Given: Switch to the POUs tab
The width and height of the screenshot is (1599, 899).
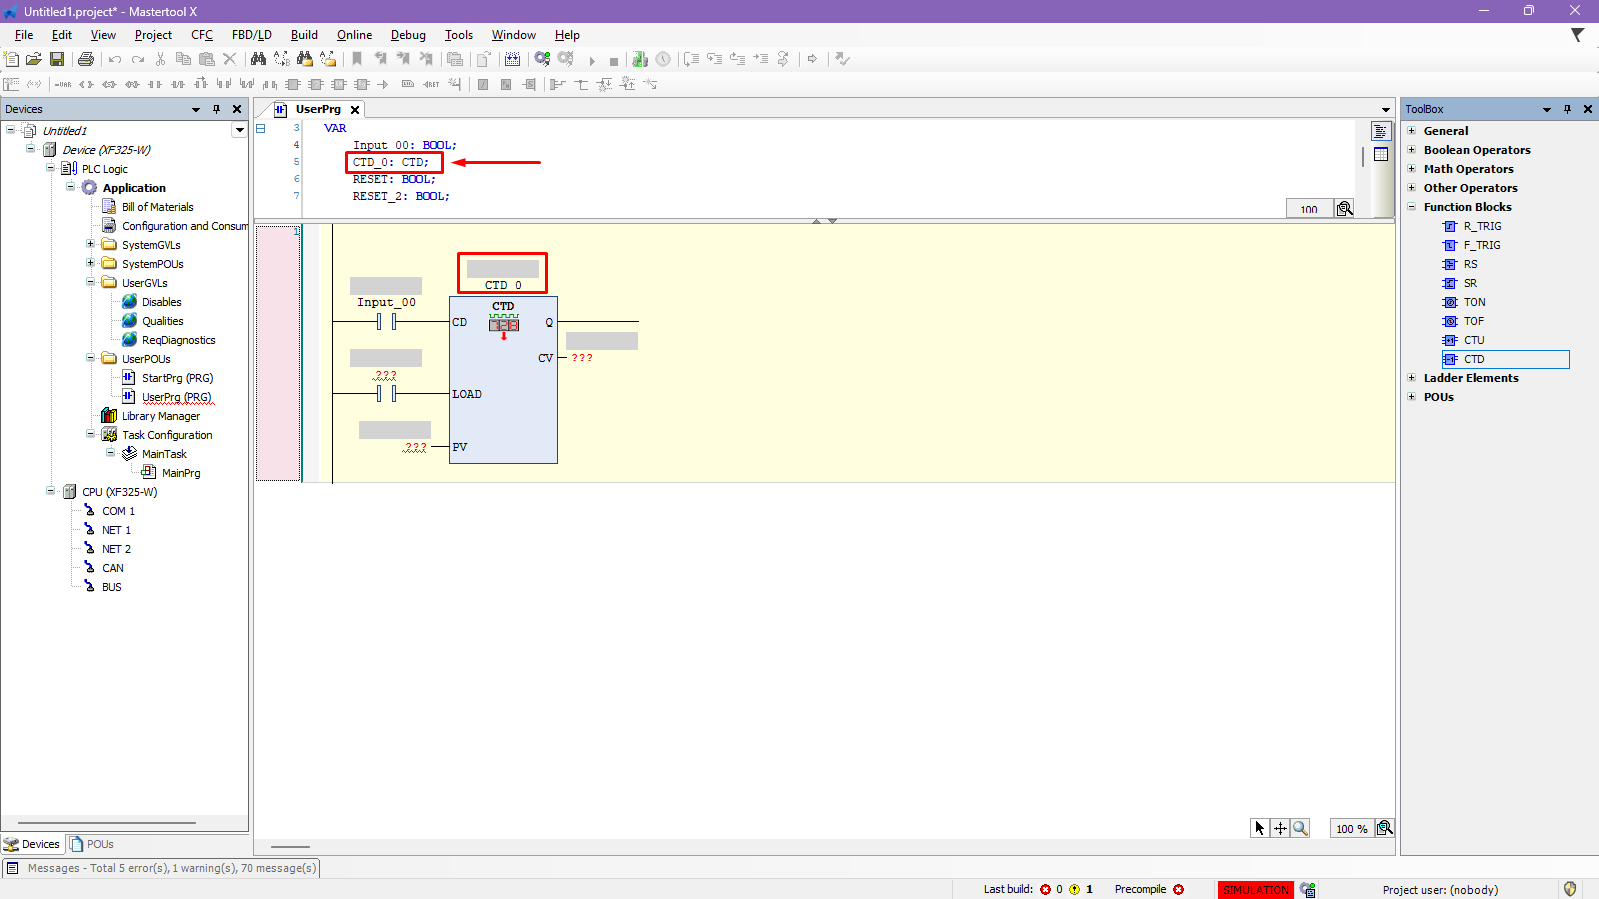Looking at the screenshot, I should point(92,844).
